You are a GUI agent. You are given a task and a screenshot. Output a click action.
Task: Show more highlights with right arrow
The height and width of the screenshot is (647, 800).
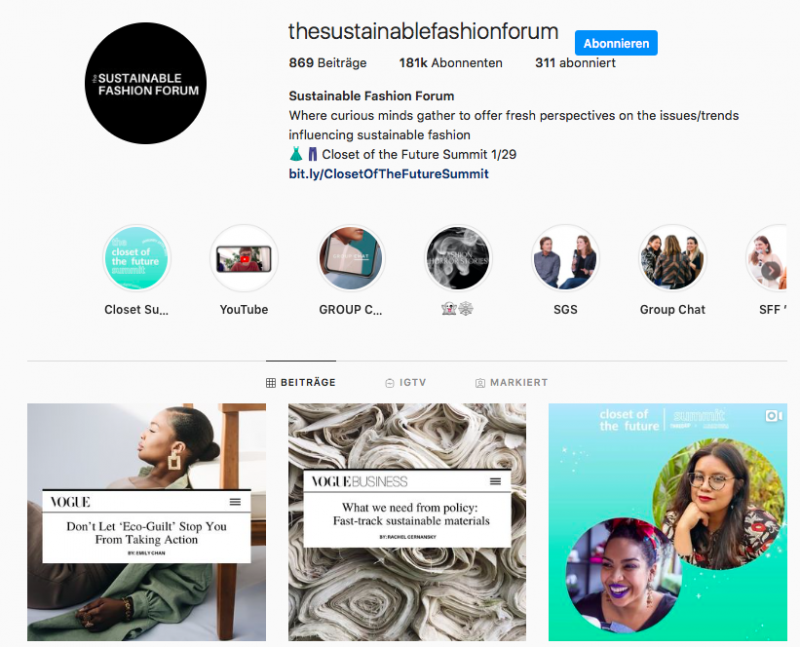[x=771, y=270]
